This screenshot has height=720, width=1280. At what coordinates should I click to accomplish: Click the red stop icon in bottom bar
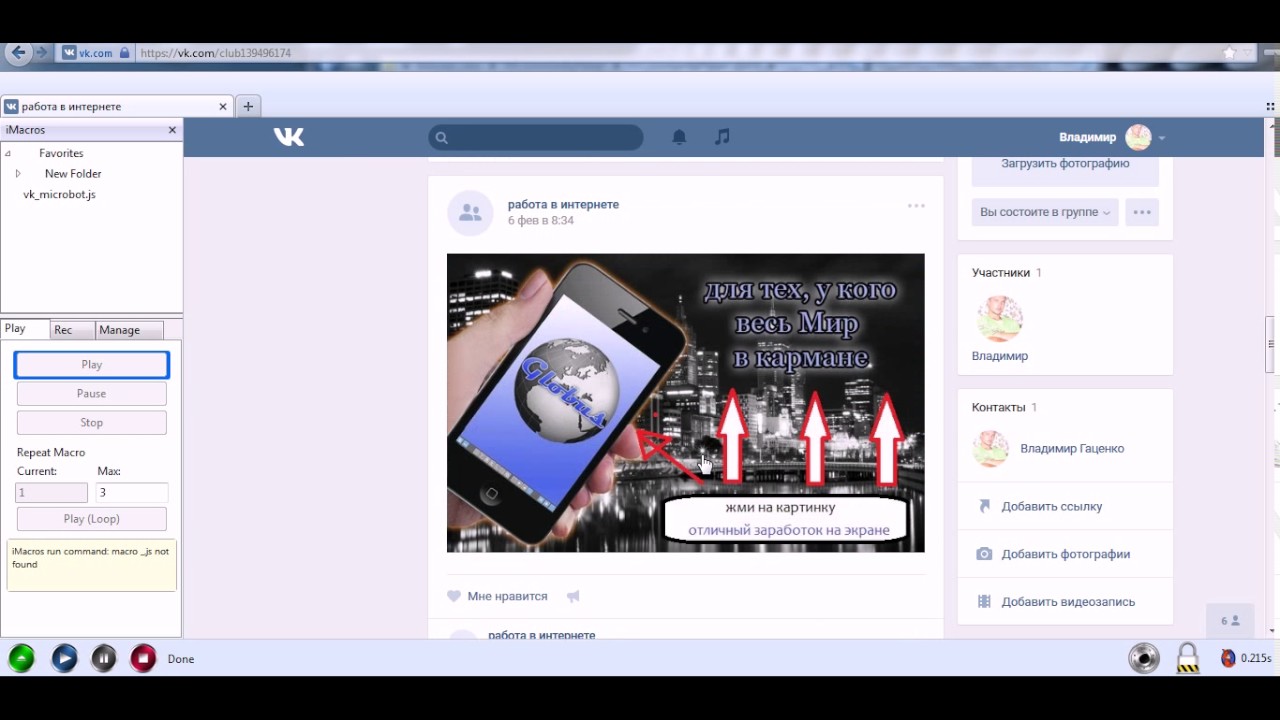click(x=143, y=658)
